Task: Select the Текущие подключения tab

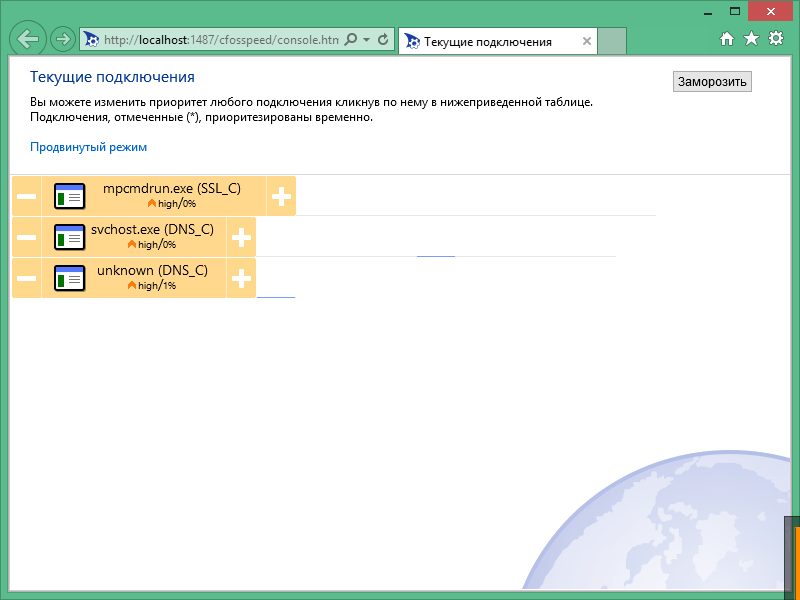Action: tap(488, 42)
